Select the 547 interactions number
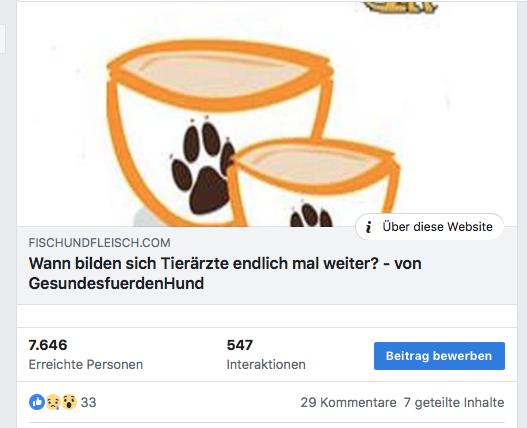The image size is (527, 428). click(x=240, y=345)
